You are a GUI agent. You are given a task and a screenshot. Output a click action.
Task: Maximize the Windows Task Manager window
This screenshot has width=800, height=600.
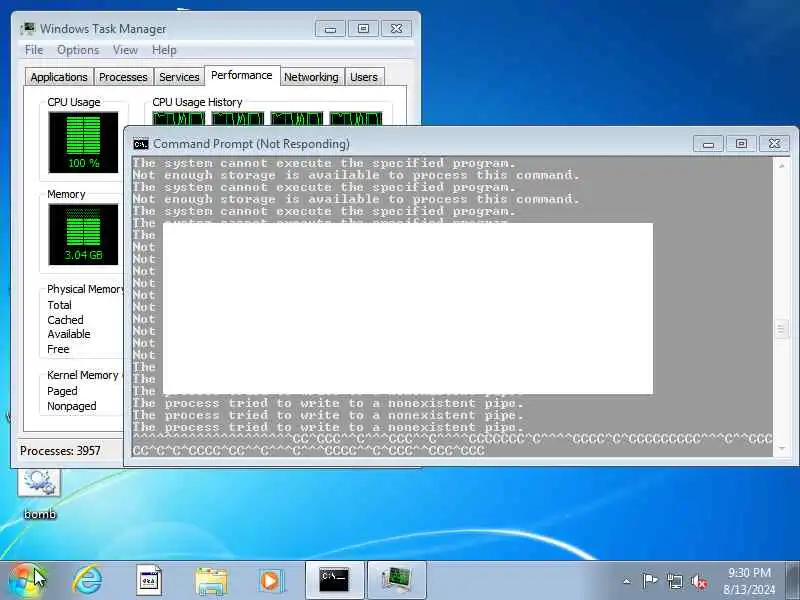click(x=363, y=29)
